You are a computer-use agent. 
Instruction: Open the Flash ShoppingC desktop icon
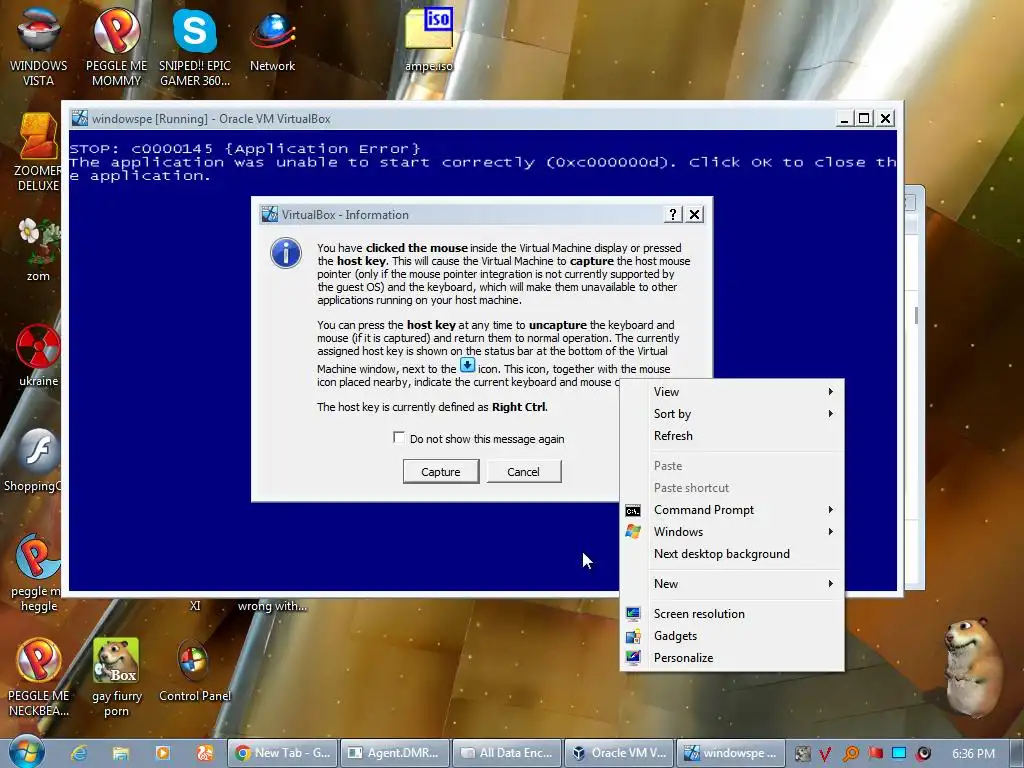click(34, 458)
